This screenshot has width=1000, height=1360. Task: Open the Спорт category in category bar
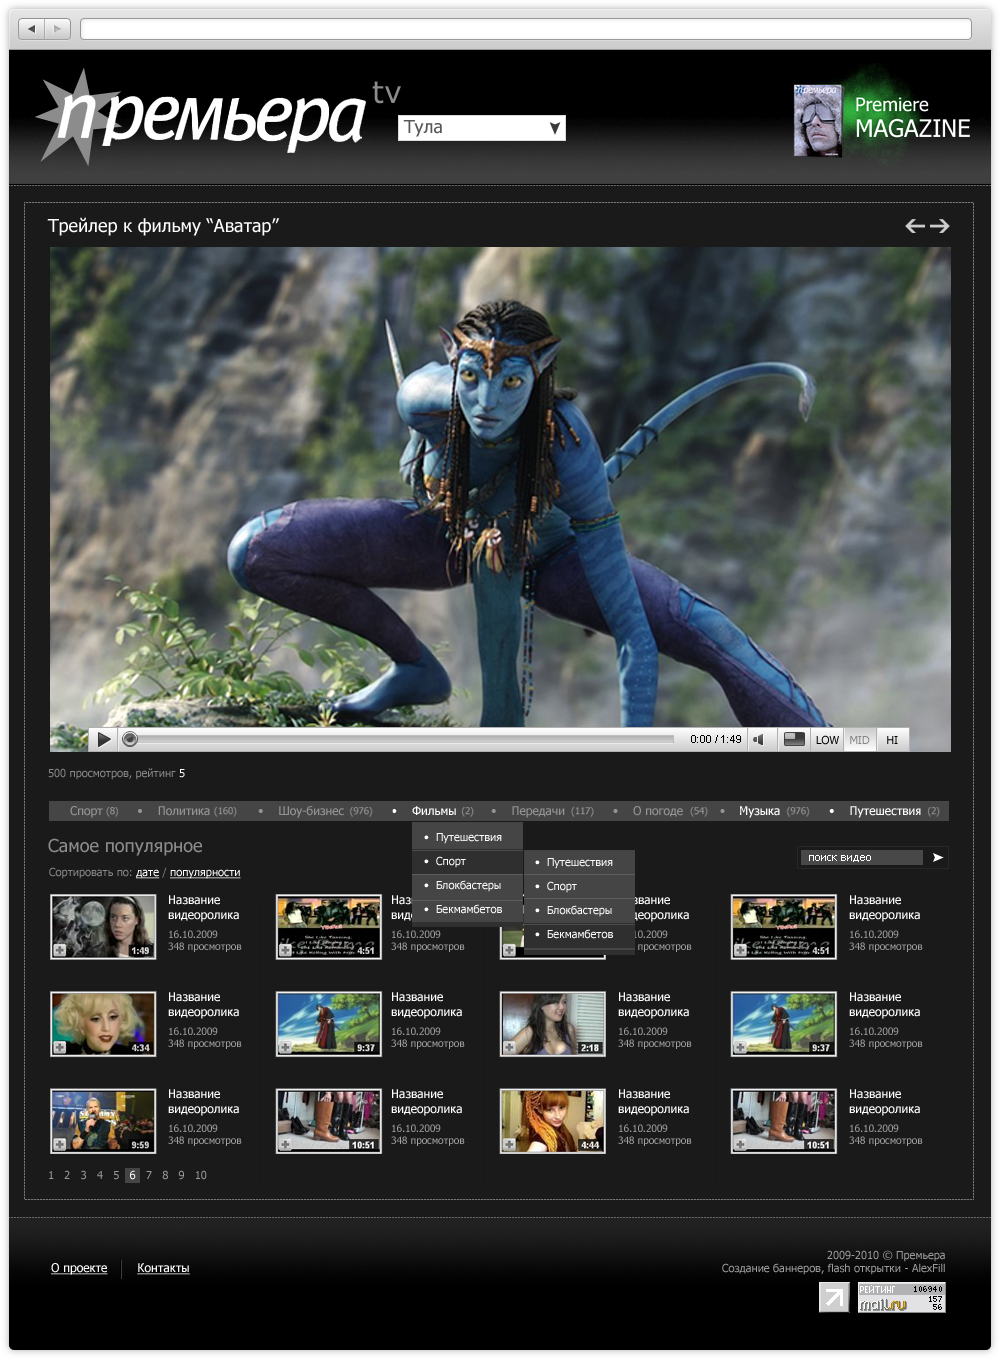[x=94, y=811]
